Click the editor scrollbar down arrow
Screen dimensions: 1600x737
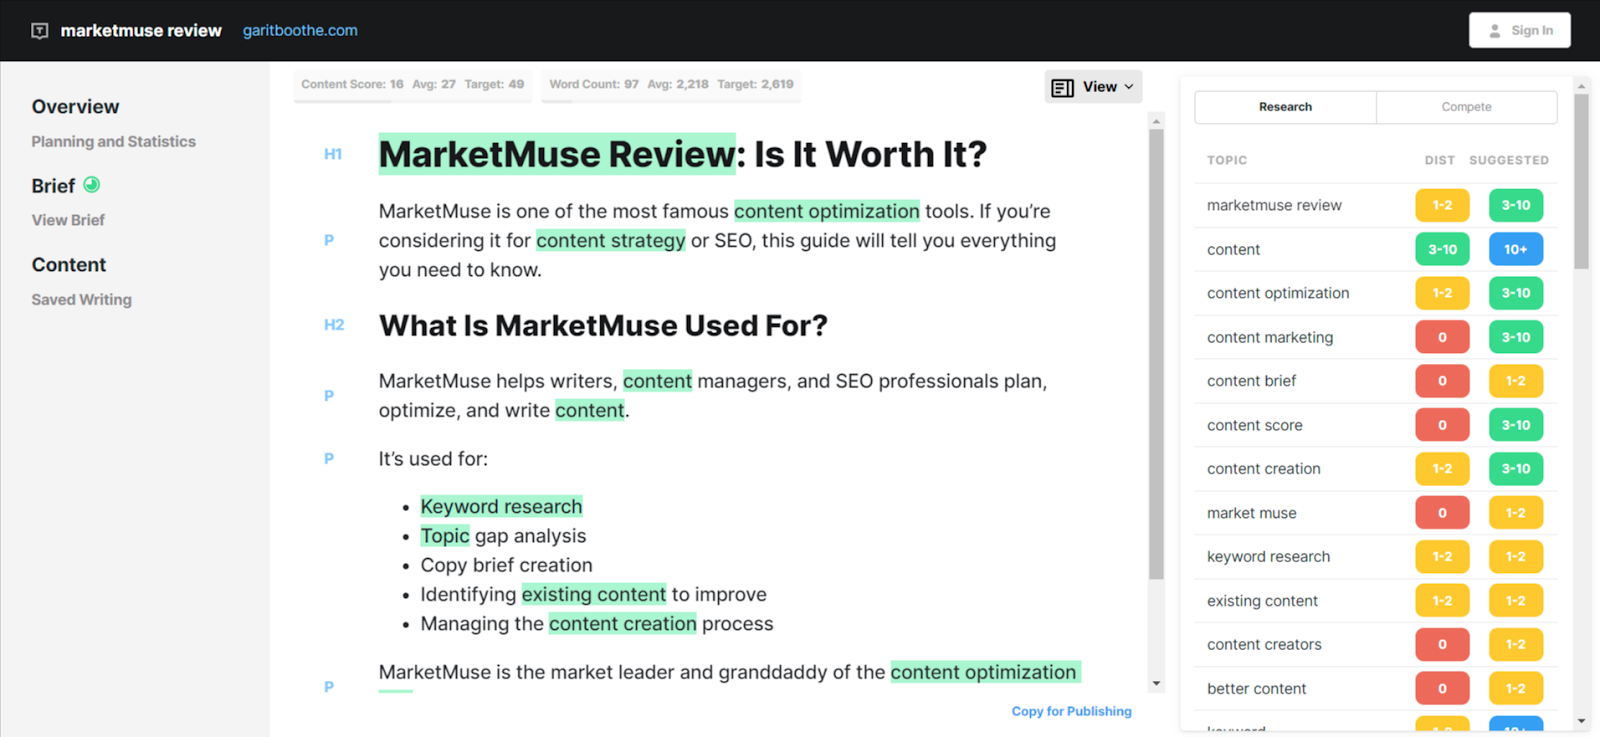pos(1156,684)
